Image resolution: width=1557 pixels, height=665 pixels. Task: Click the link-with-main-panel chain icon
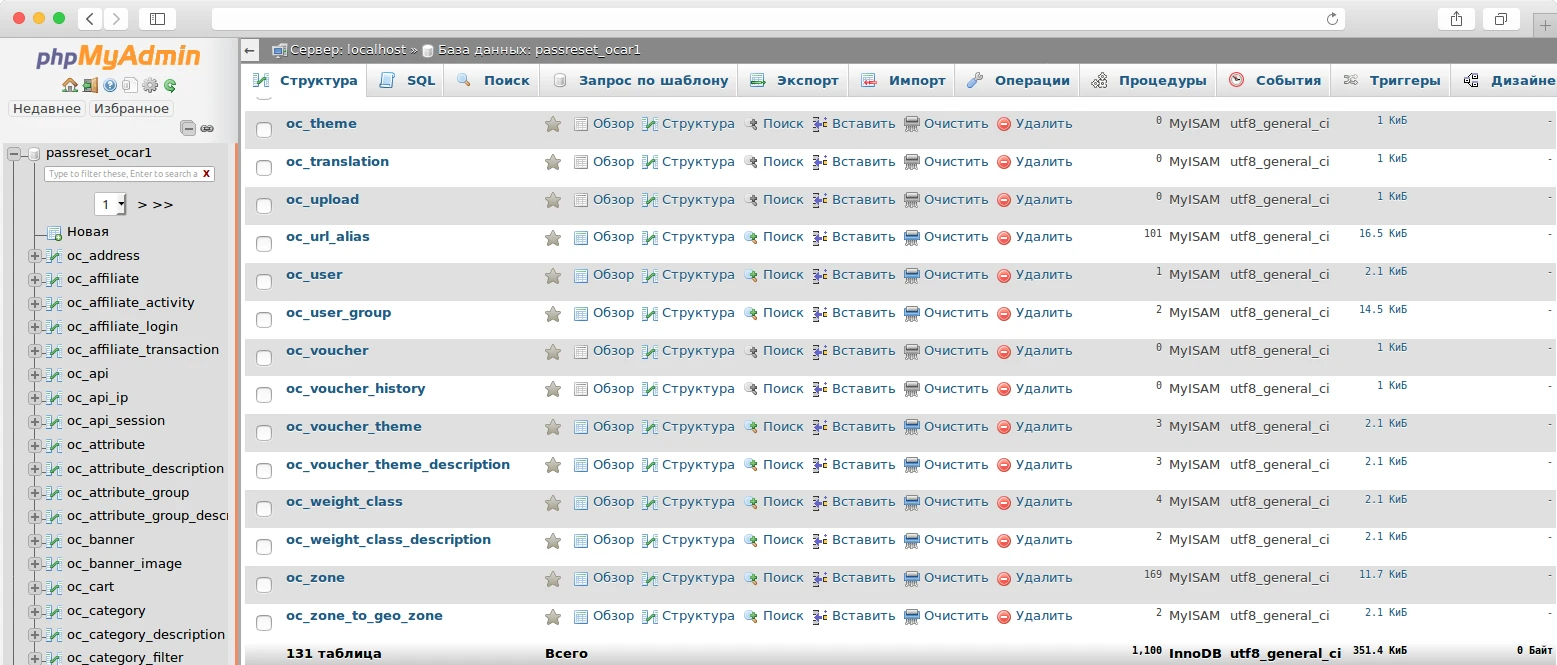pos(207,128)
